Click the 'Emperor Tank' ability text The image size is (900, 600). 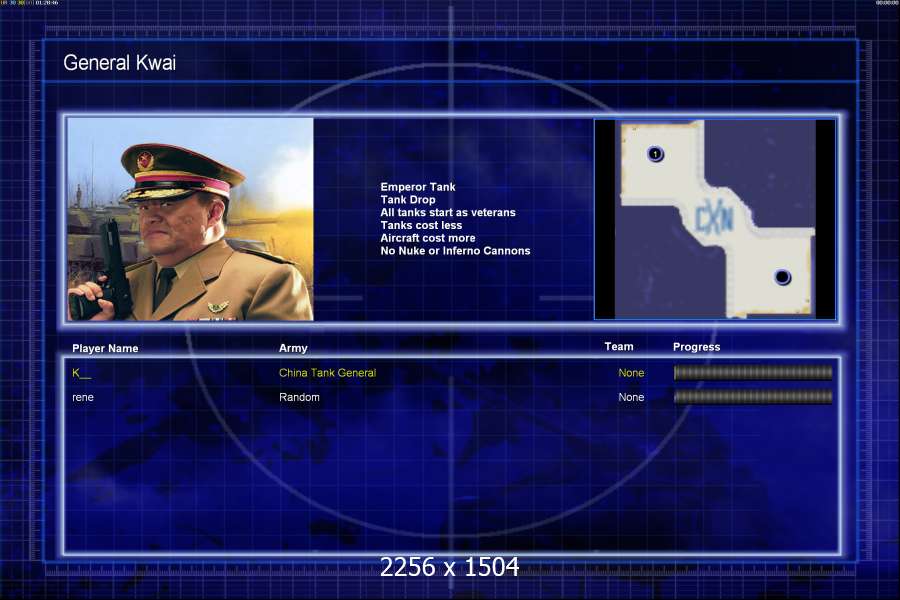(418, 187)
